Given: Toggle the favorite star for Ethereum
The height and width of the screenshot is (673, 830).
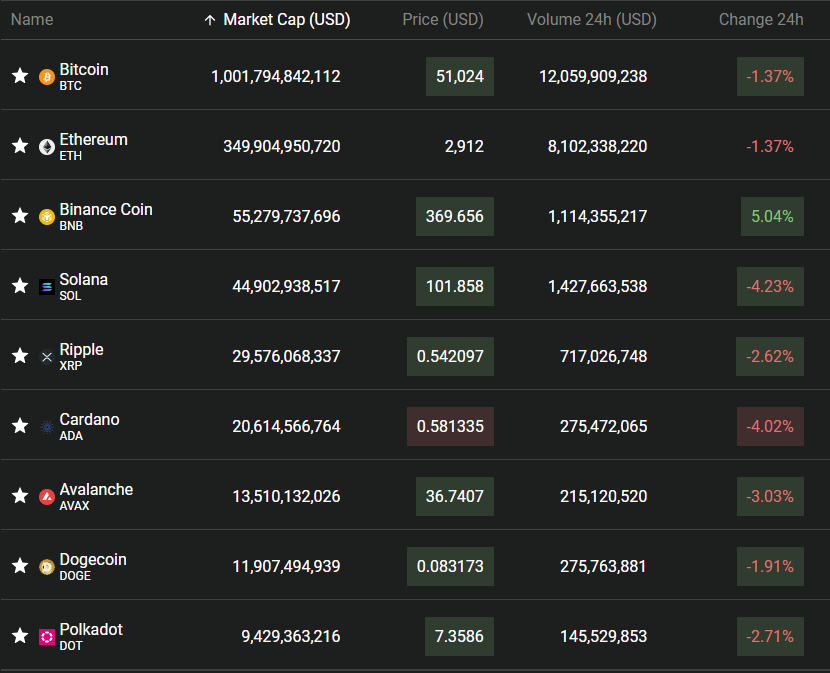Looking at the screenshot, I should click(x=20, y=146).
